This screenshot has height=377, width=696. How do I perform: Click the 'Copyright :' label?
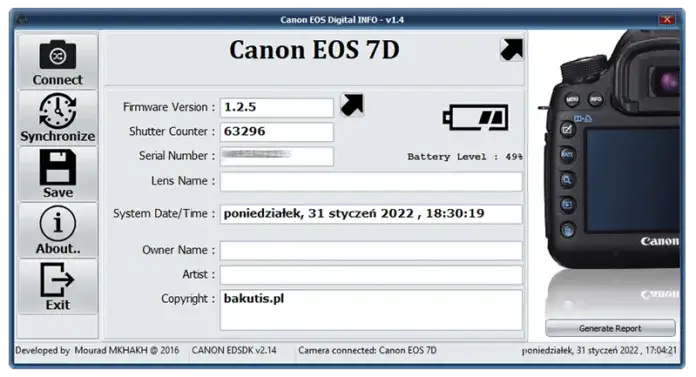click(x=188, y=299)
